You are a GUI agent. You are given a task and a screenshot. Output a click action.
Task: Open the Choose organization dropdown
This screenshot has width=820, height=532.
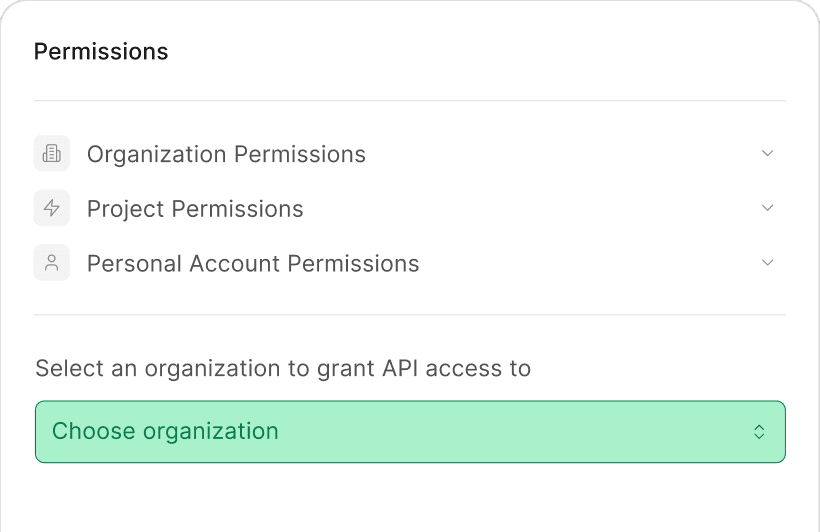(410, 432)
